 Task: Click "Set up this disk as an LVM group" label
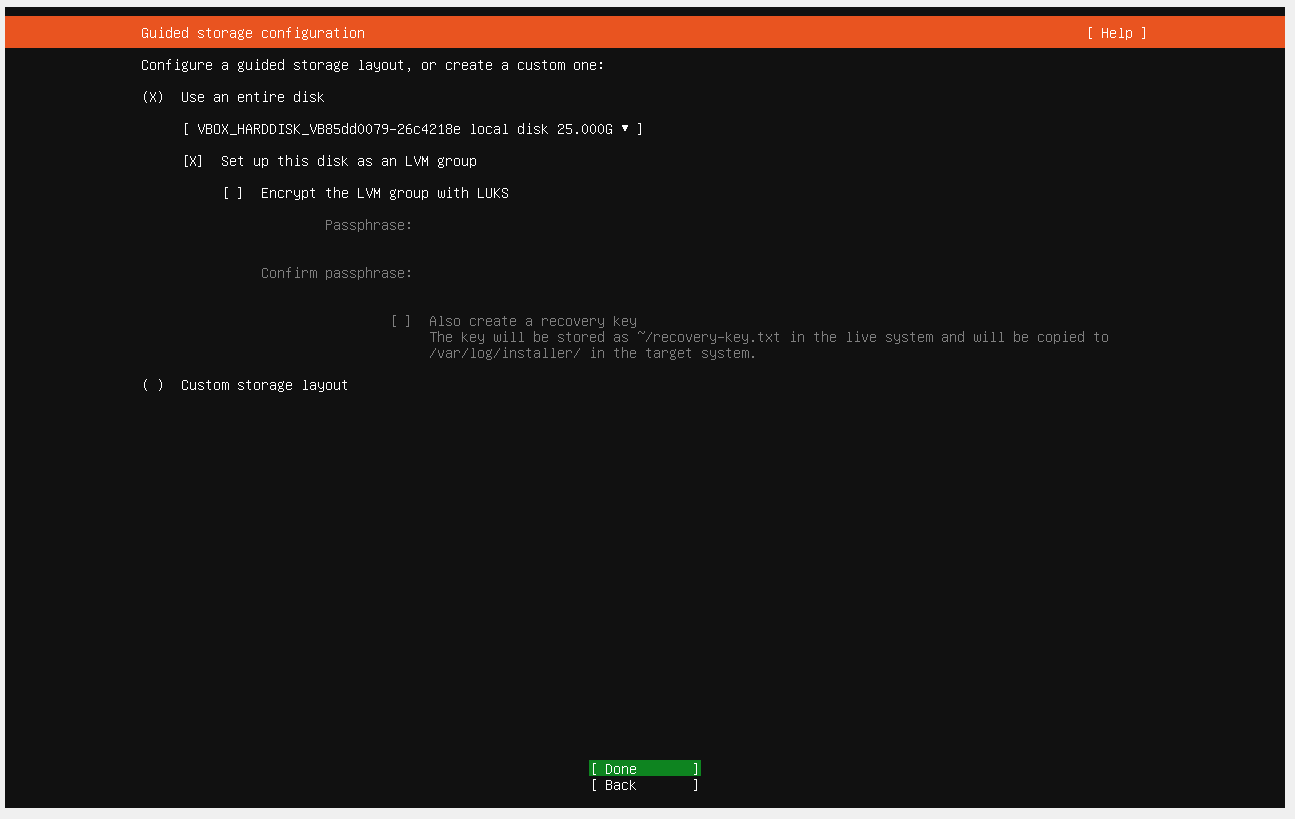[349, 161]
